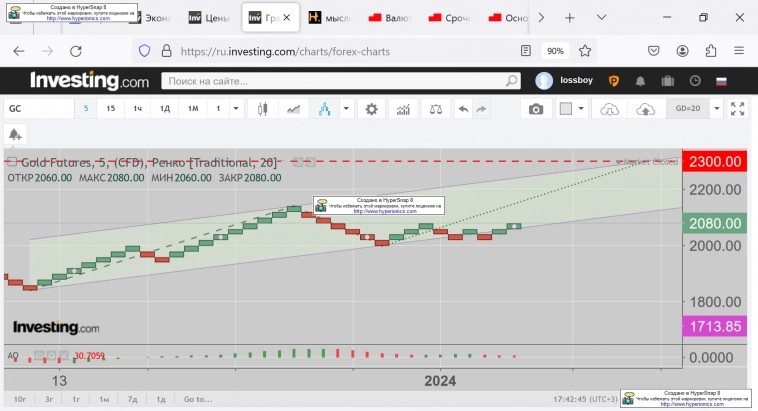Set range to 7д

tap(132, 399)
